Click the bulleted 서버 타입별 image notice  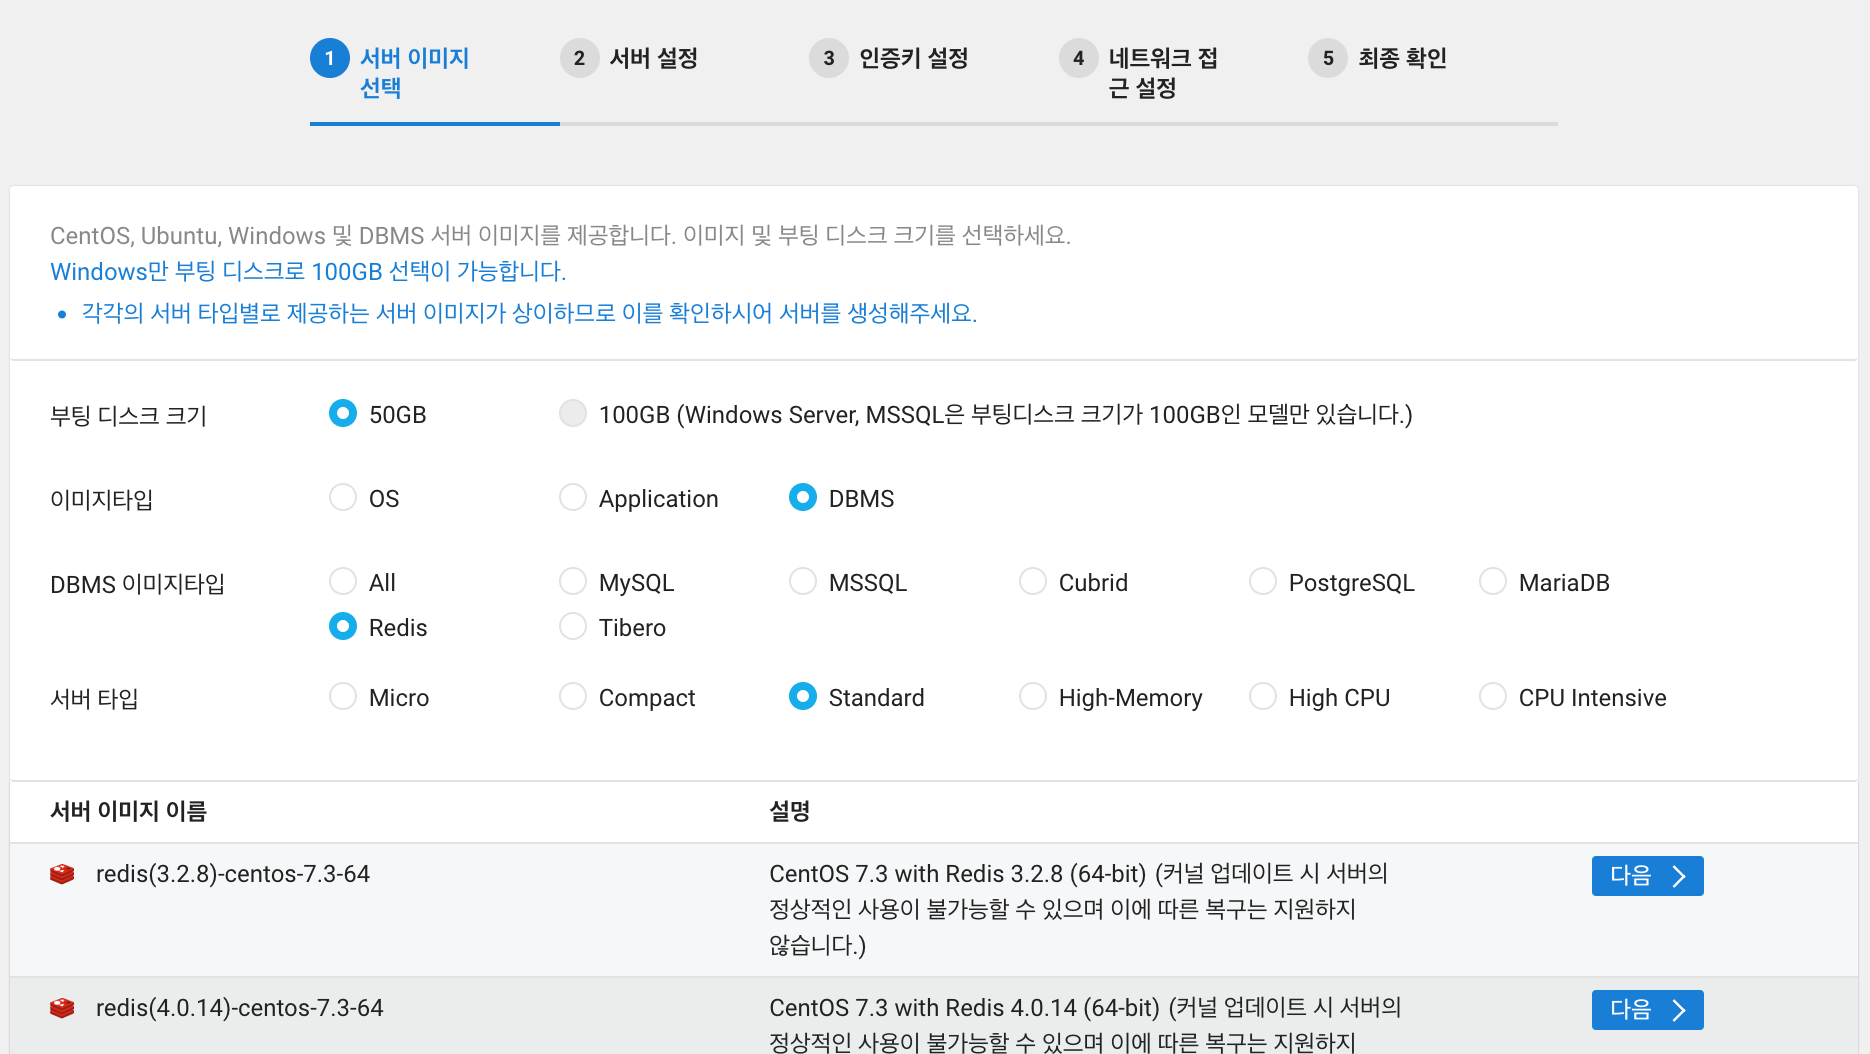pos(529,313)
